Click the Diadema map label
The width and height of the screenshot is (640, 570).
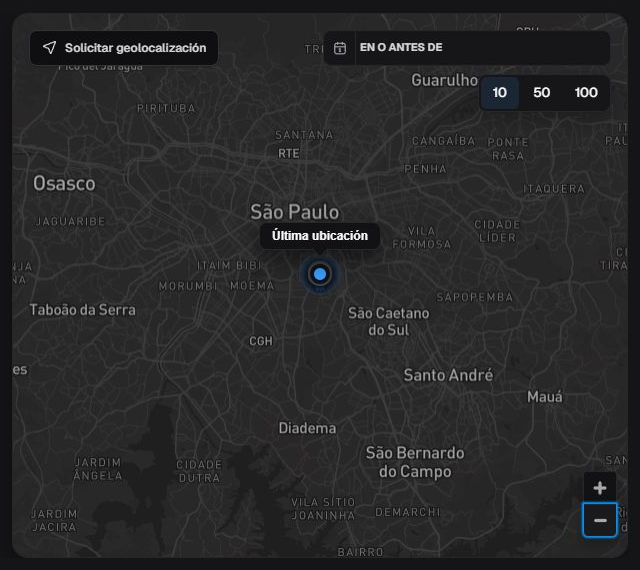(307, 428)
